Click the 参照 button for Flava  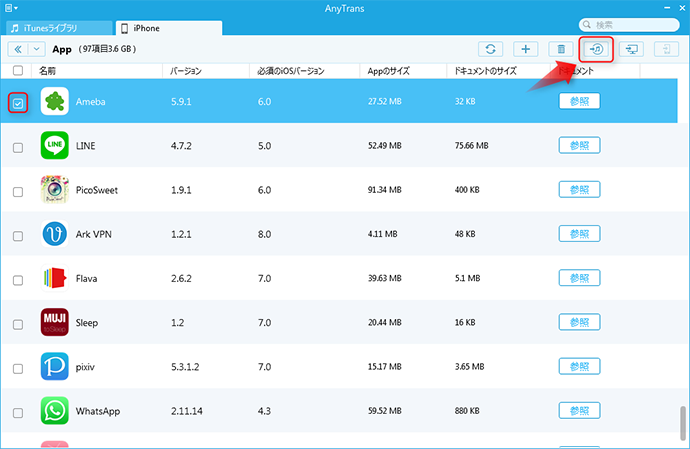(x=580, y=278)
